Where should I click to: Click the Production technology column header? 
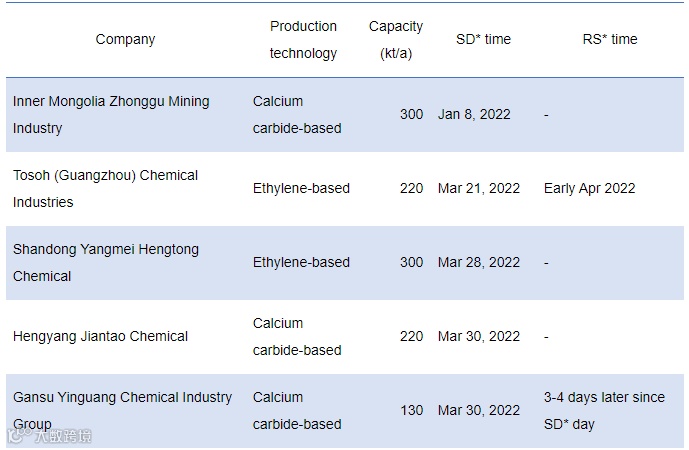coord(303,40)
